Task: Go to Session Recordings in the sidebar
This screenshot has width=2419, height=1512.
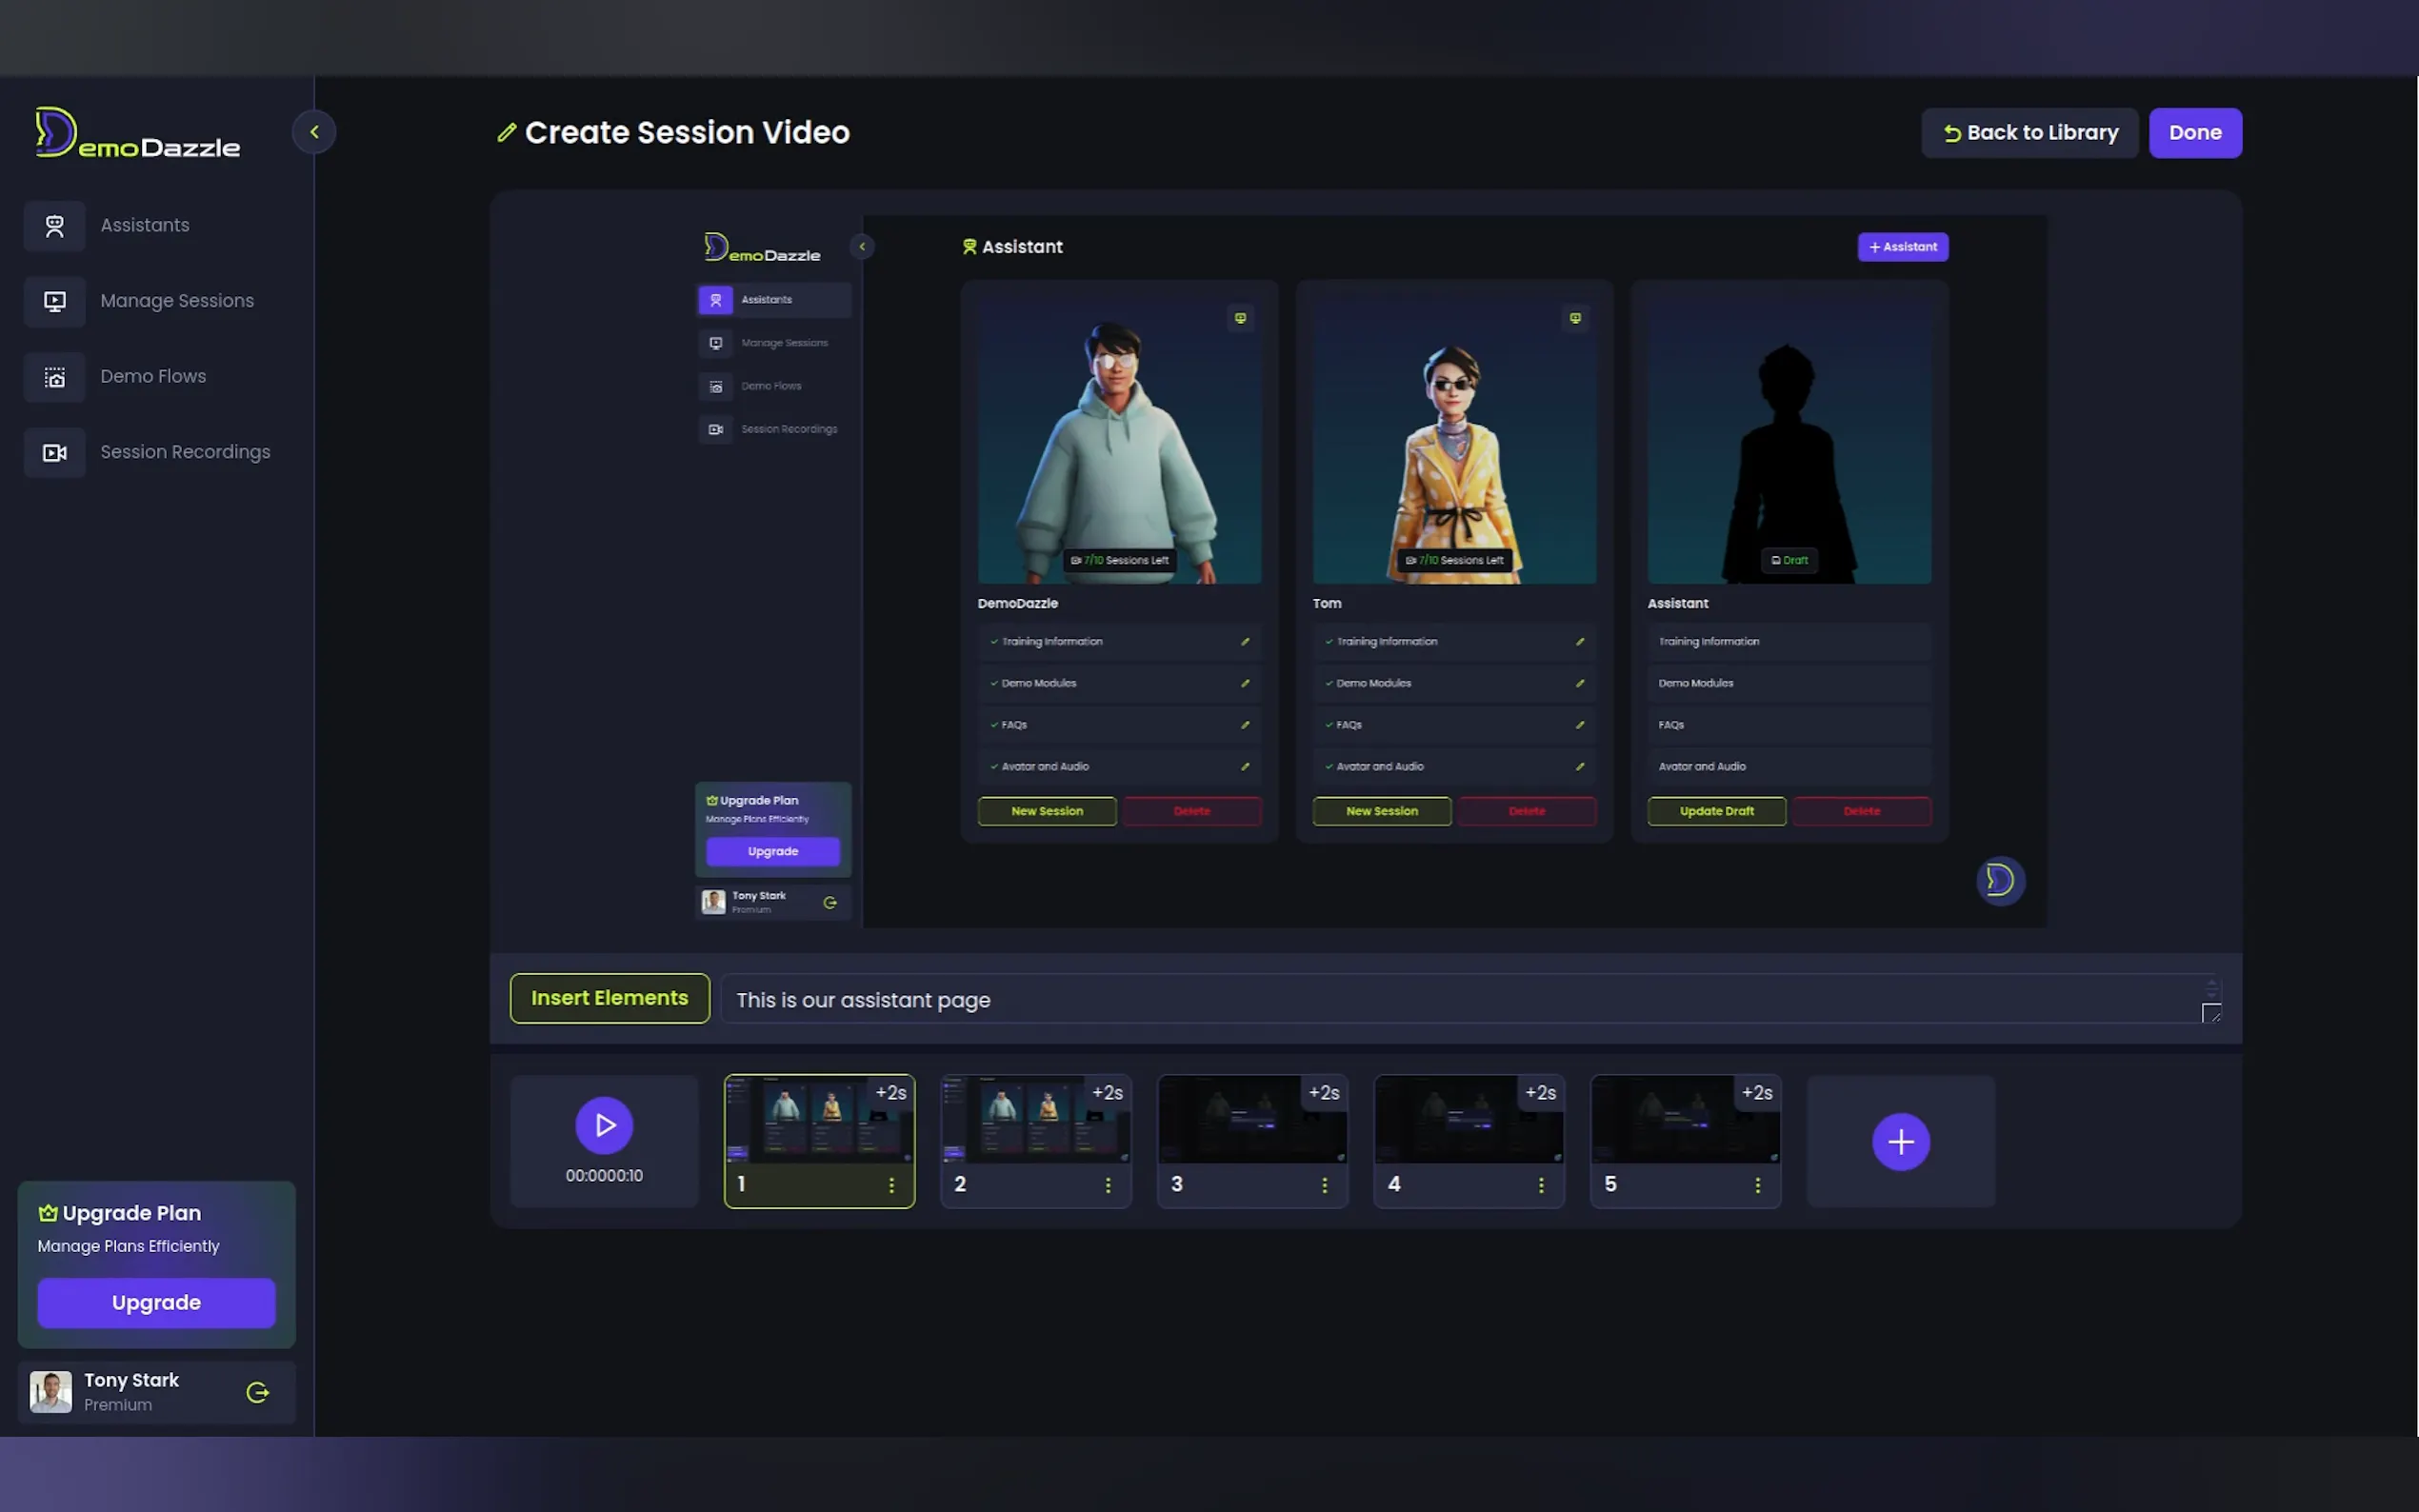Action: pyautogui.click(x=185, y=452)
